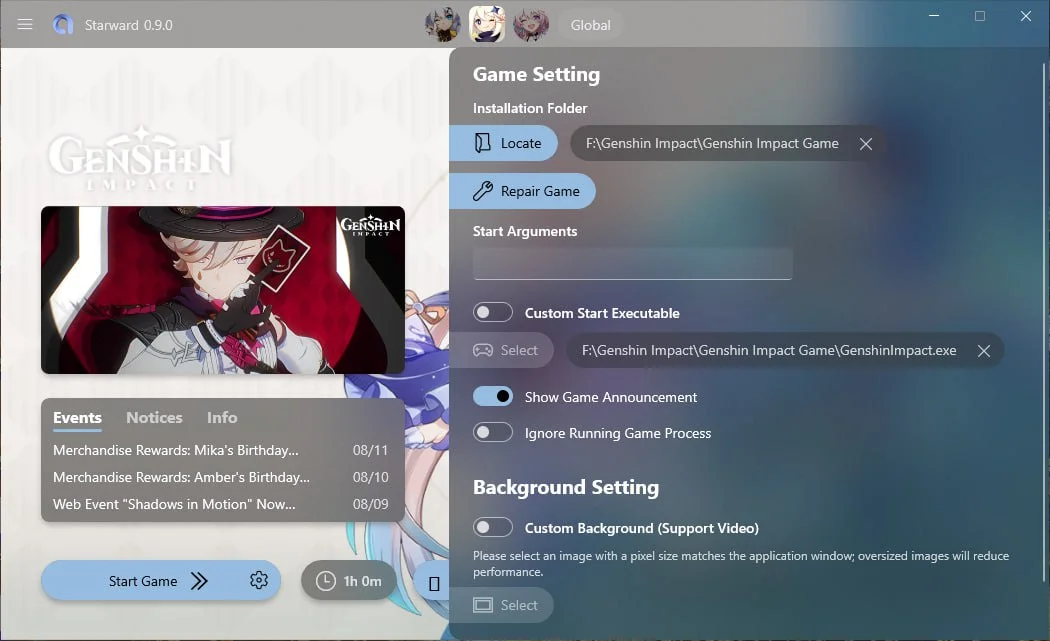This screenshot has height=641, width=1050.
Task: Open the Global server region selector
Action: (x=590, y=25)
